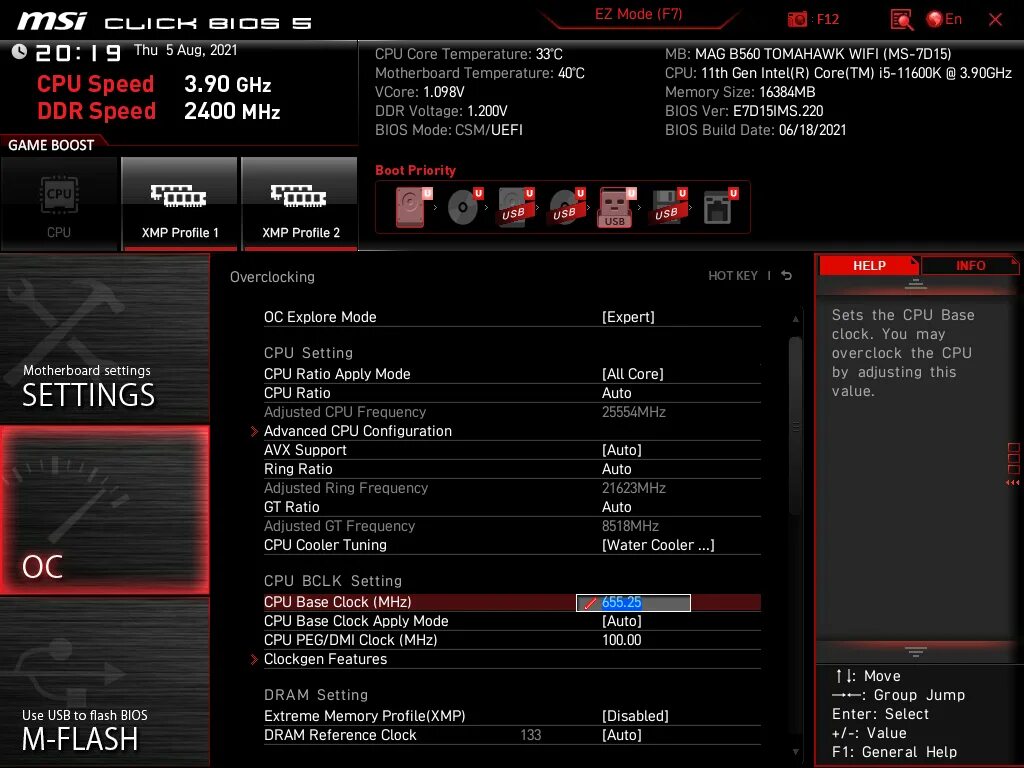Screen dimensions: 1024x768
Task: Click the Adjusted GT Frequency 8518MHz row
Action: [512, 526]
